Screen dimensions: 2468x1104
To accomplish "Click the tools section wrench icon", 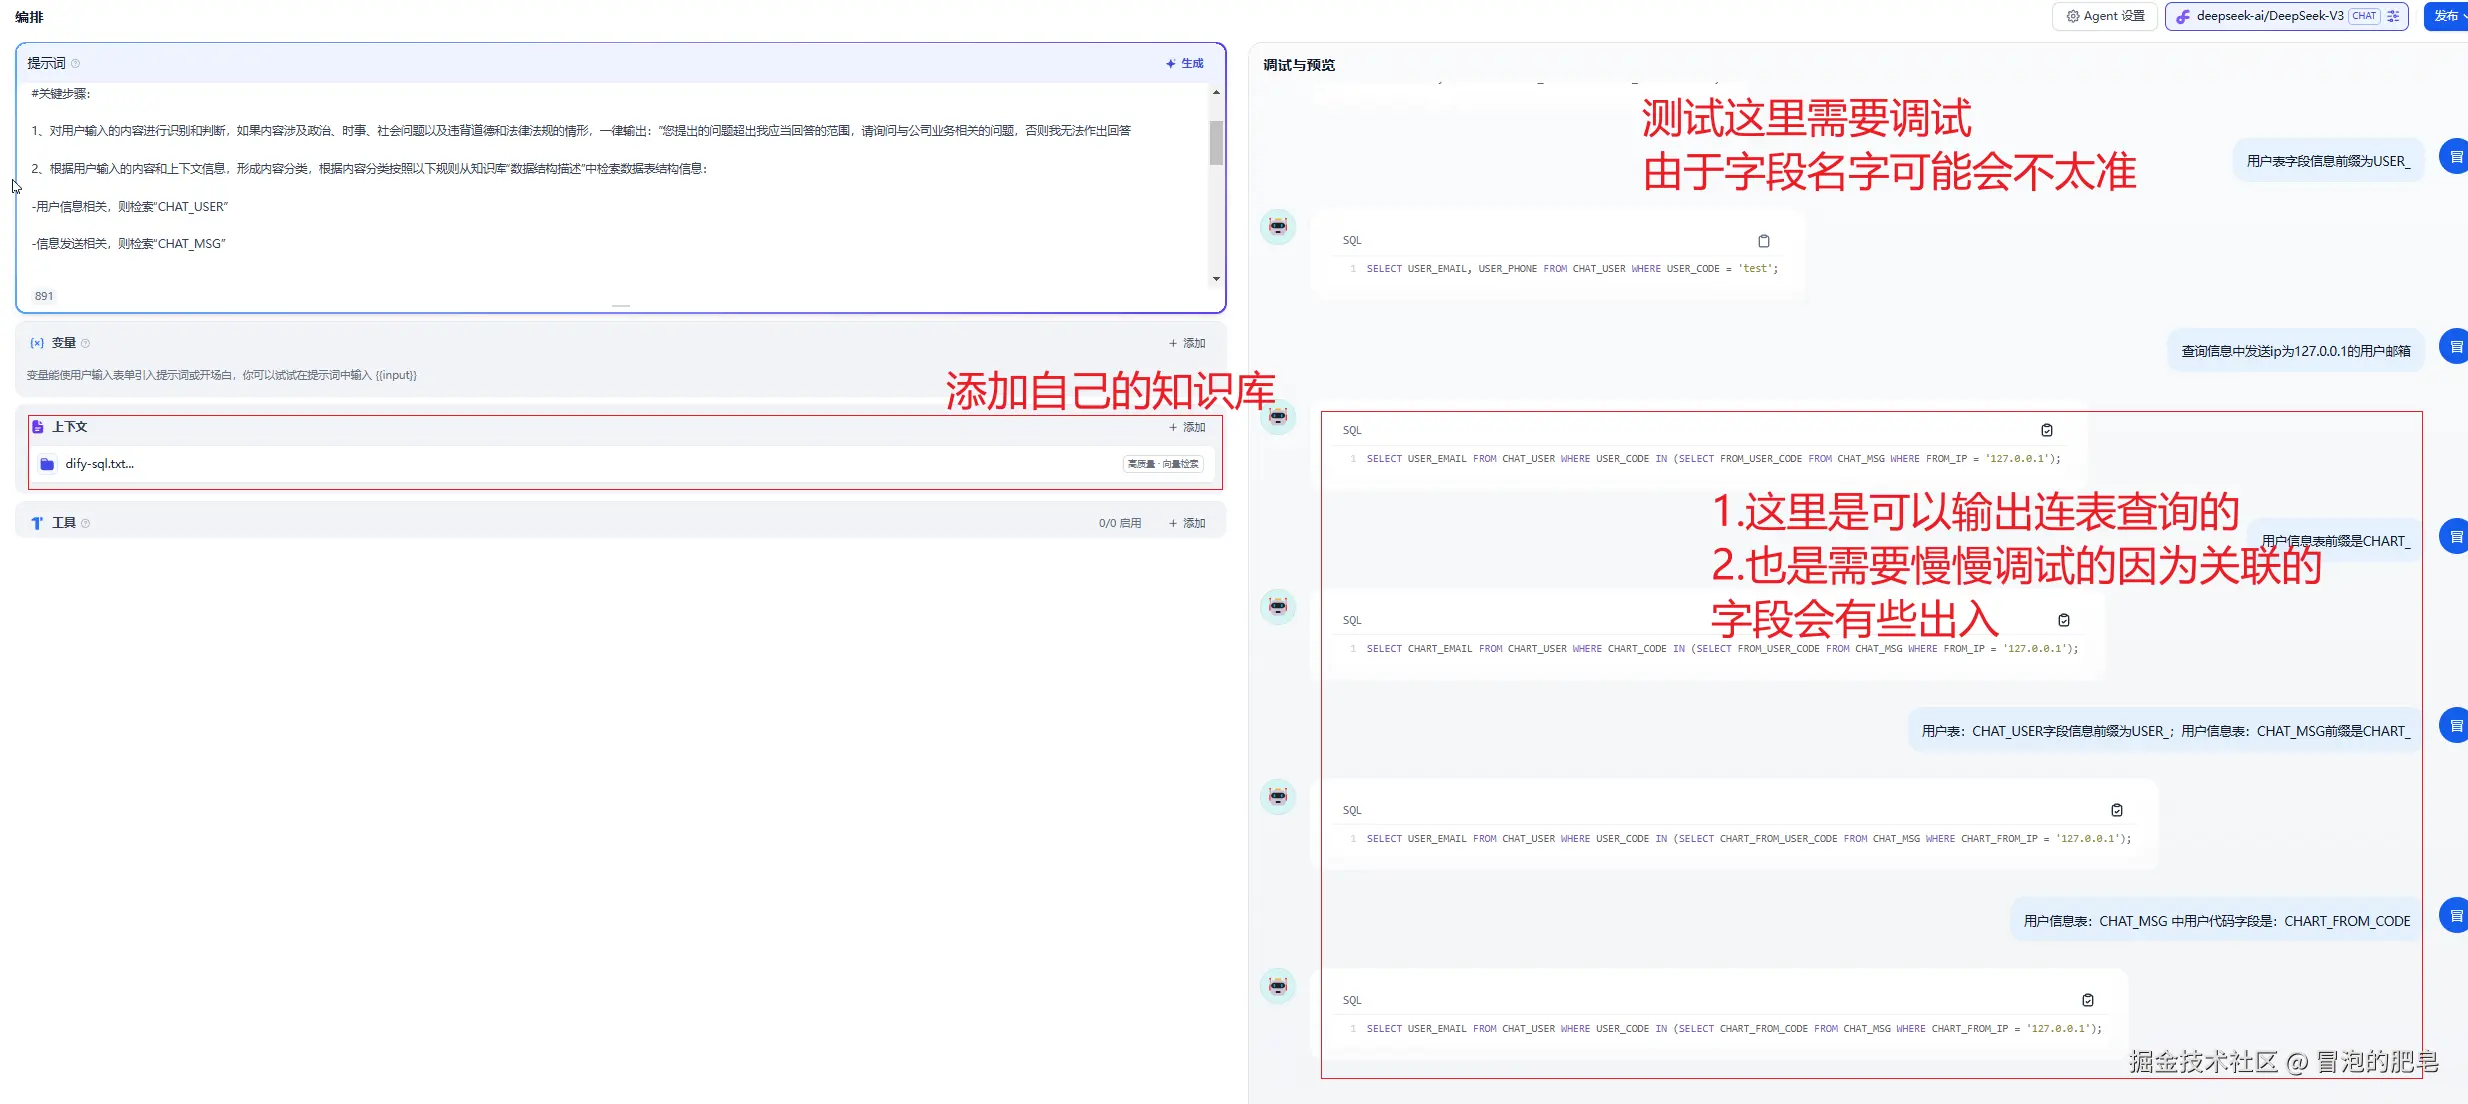I will (37, 523).
